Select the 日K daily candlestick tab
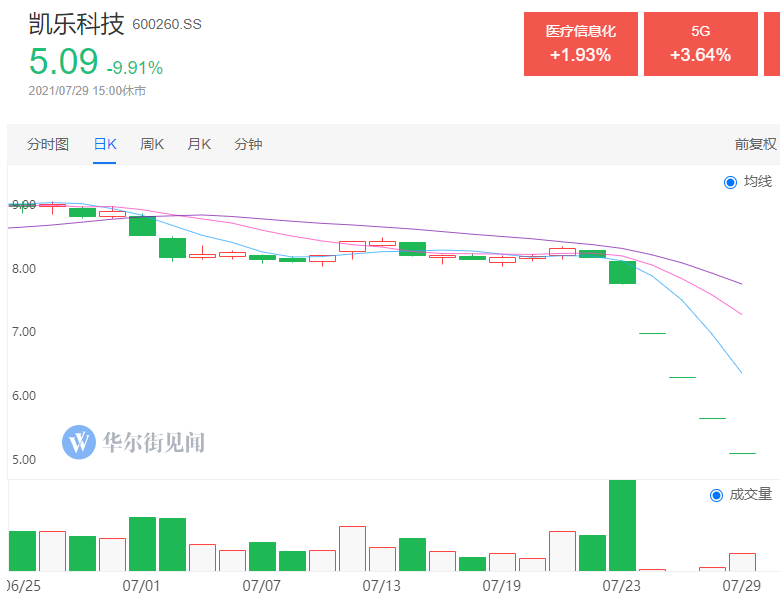780x599 pixels. [105, 144]
